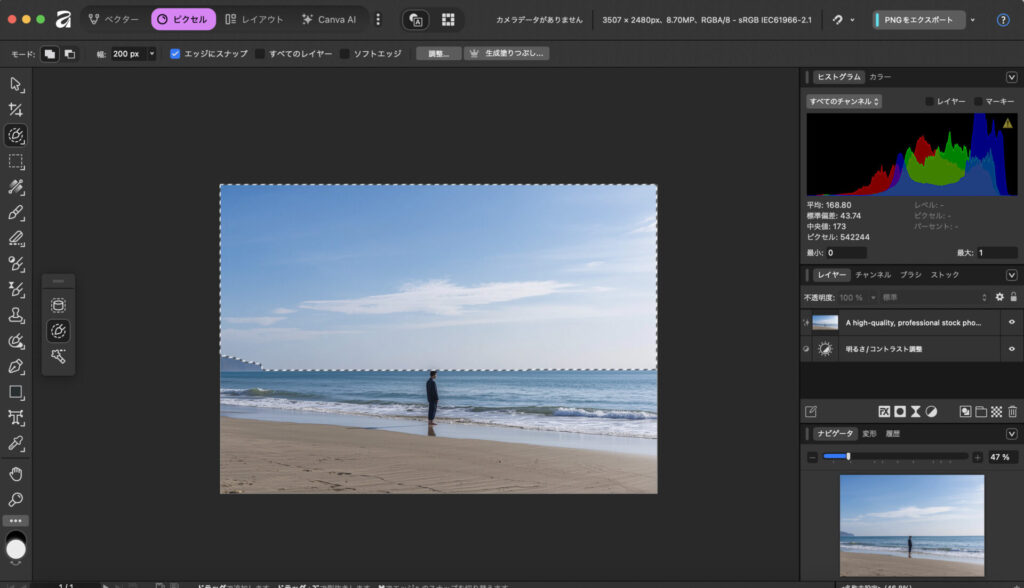This screenshot has height=588, width=1024.
Task: Enable the すべてのレイヤー checkbox
Action: click(x=260, y=54)
